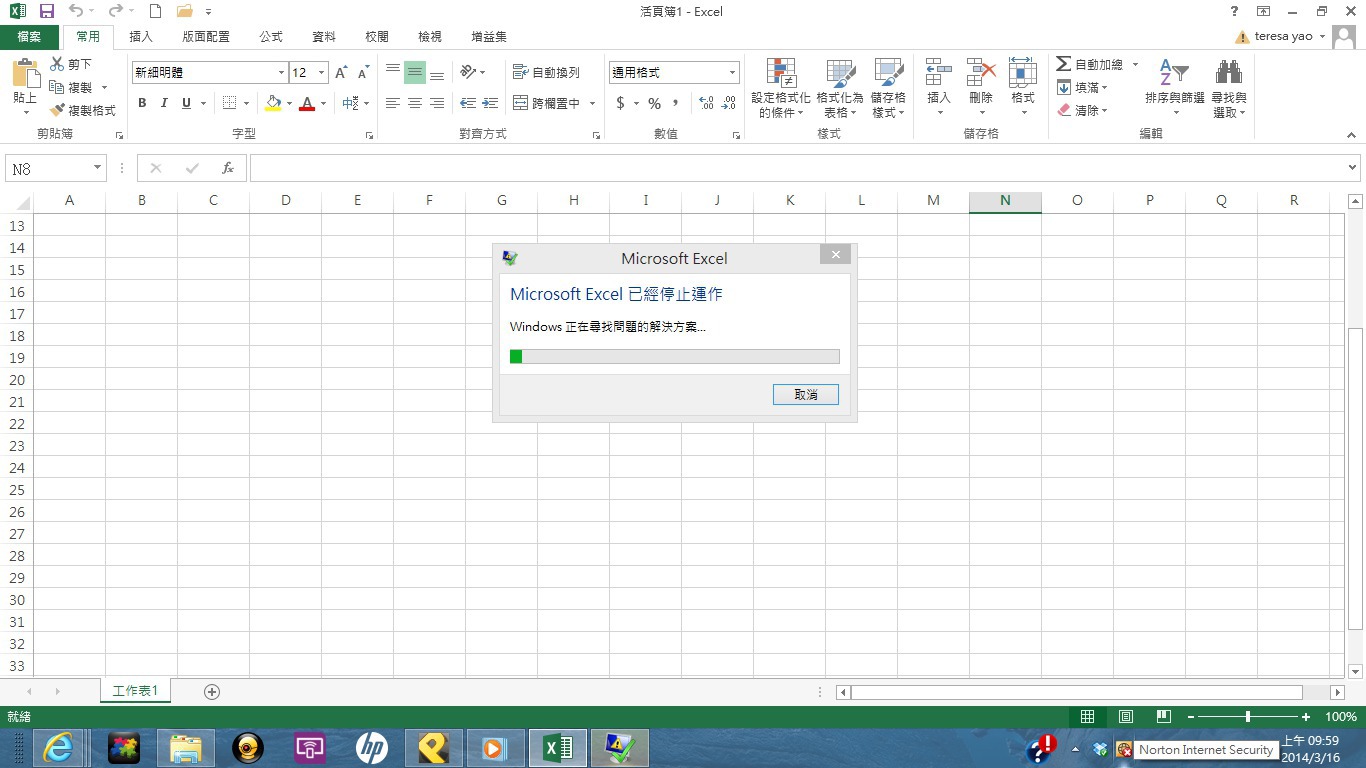This screenshot has width=1366, height=768.
Task: Click the Cut (剪下) scissors button
Action: [71, 64]
